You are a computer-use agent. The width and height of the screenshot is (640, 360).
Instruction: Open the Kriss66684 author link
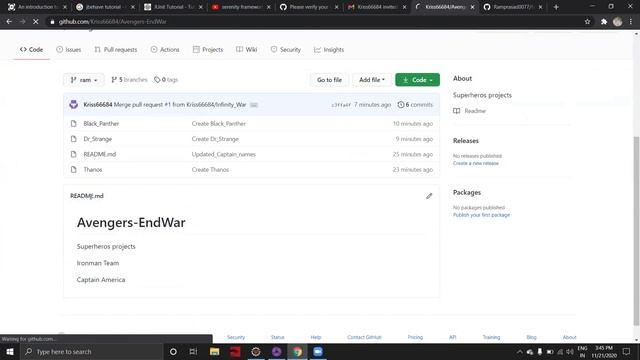pyautogui.click(x=98, y=104)
